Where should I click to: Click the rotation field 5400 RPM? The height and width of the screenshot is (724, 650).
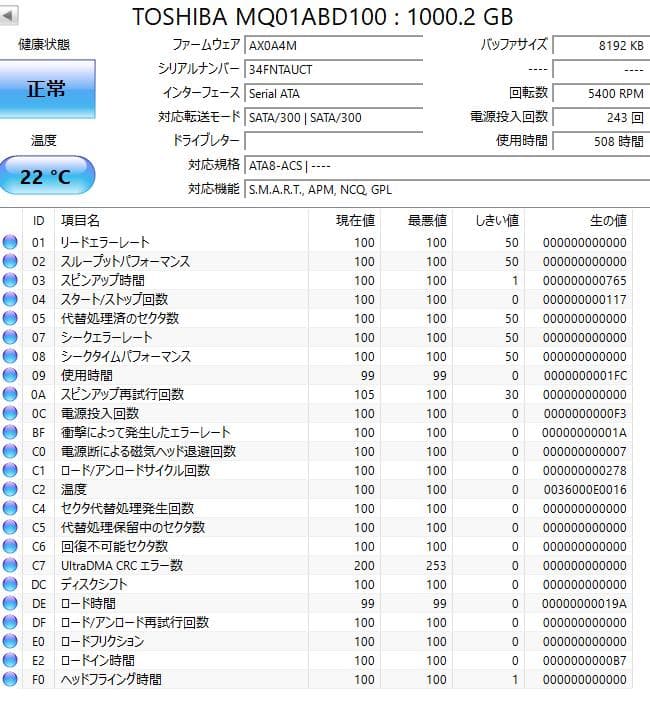[601, 94]
